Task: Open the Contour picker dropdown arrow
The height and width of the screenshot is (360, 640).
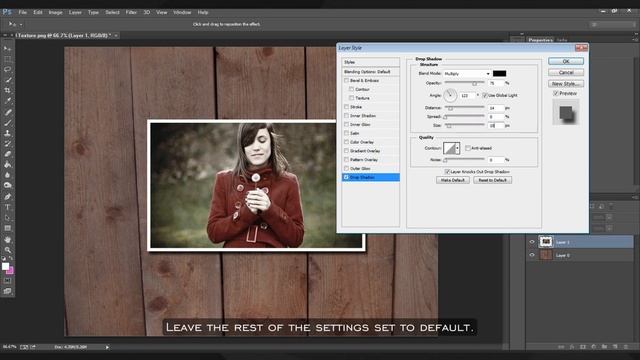Action: (x=458, y=148)
